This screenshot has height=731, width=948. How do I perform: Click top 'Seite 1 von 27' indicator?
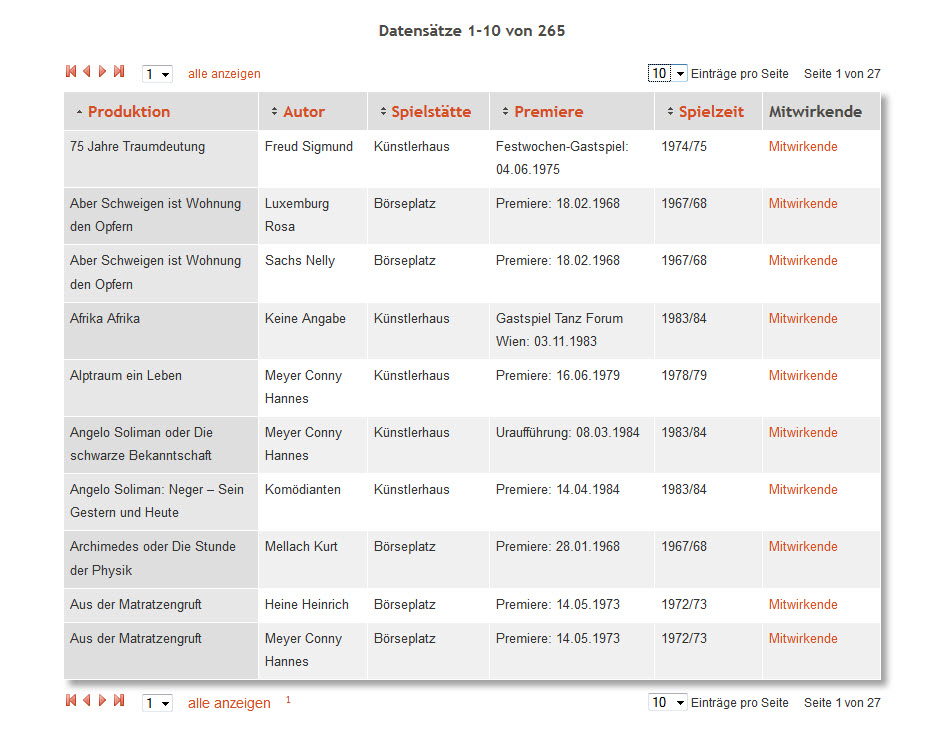tap(842, 74)
